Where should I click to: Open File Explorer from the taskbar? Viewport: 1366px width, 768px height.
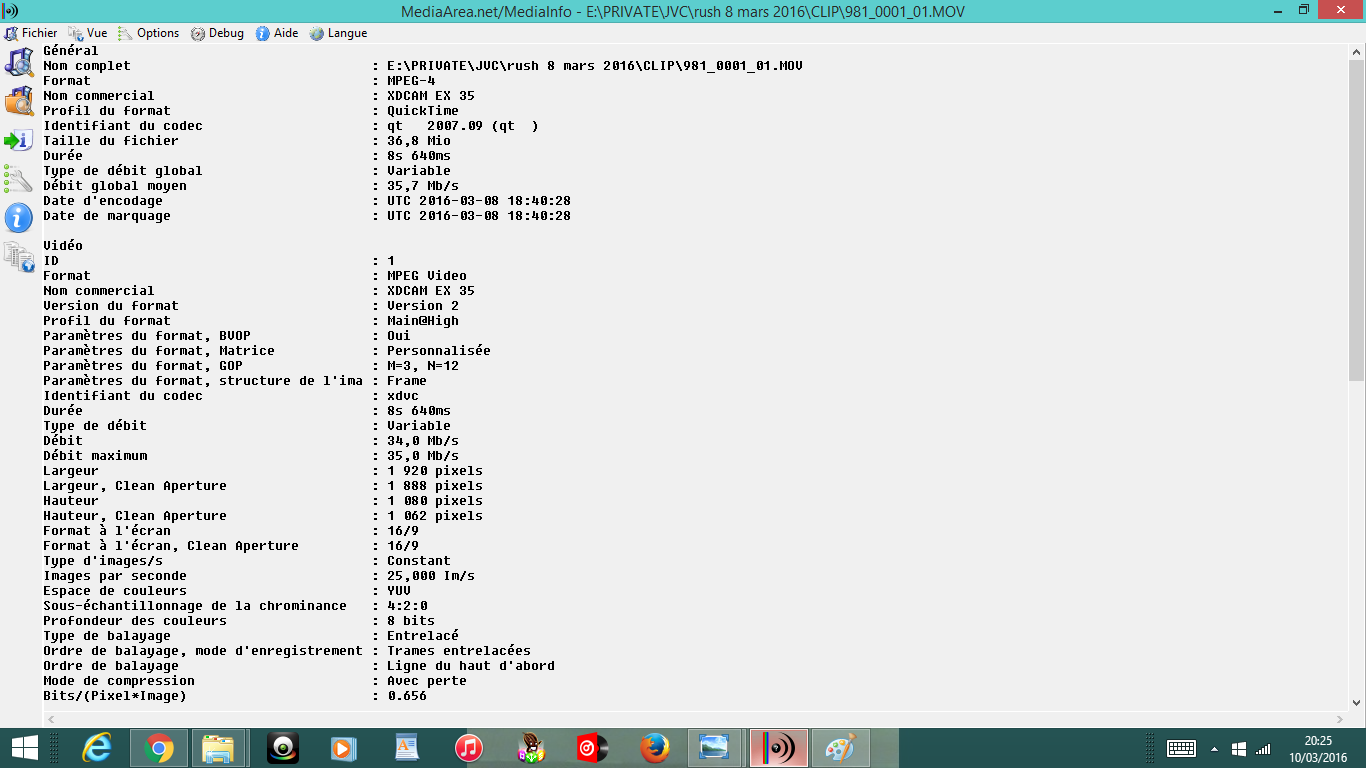218,748
